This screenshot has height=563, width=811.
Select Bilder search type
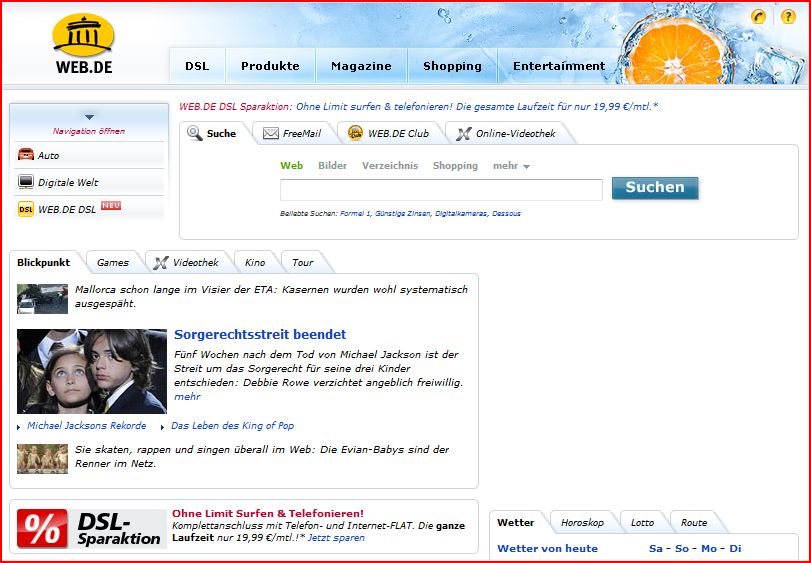332,165
